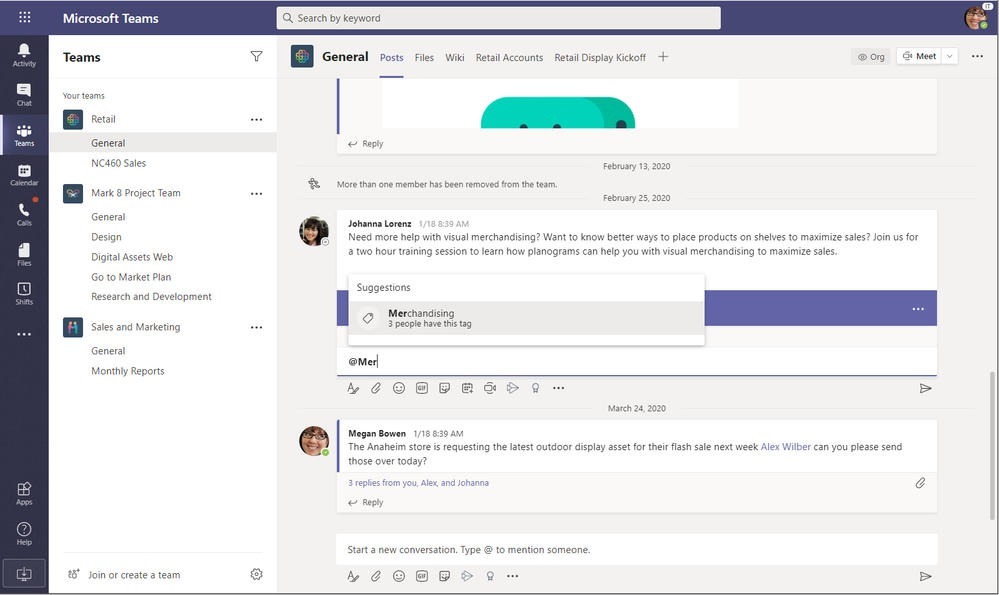This screenshot has width=999, height=595.
Task: Expand 3 replies from you, Alex, and Johanna
Action: (x=418, y=483)
